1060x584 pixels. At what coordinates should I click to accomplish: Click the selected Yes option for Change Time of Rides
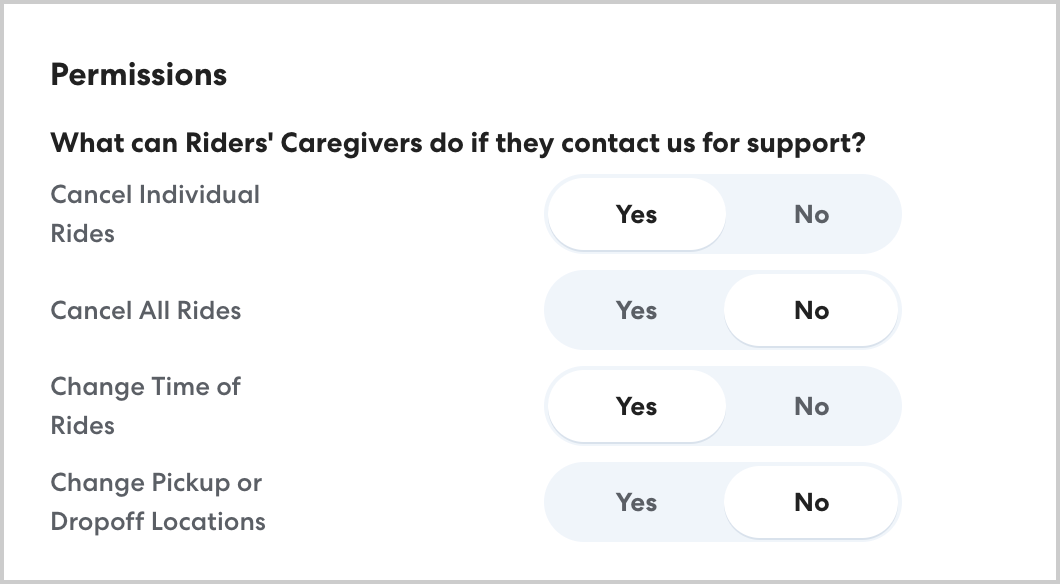coord(636,406)
